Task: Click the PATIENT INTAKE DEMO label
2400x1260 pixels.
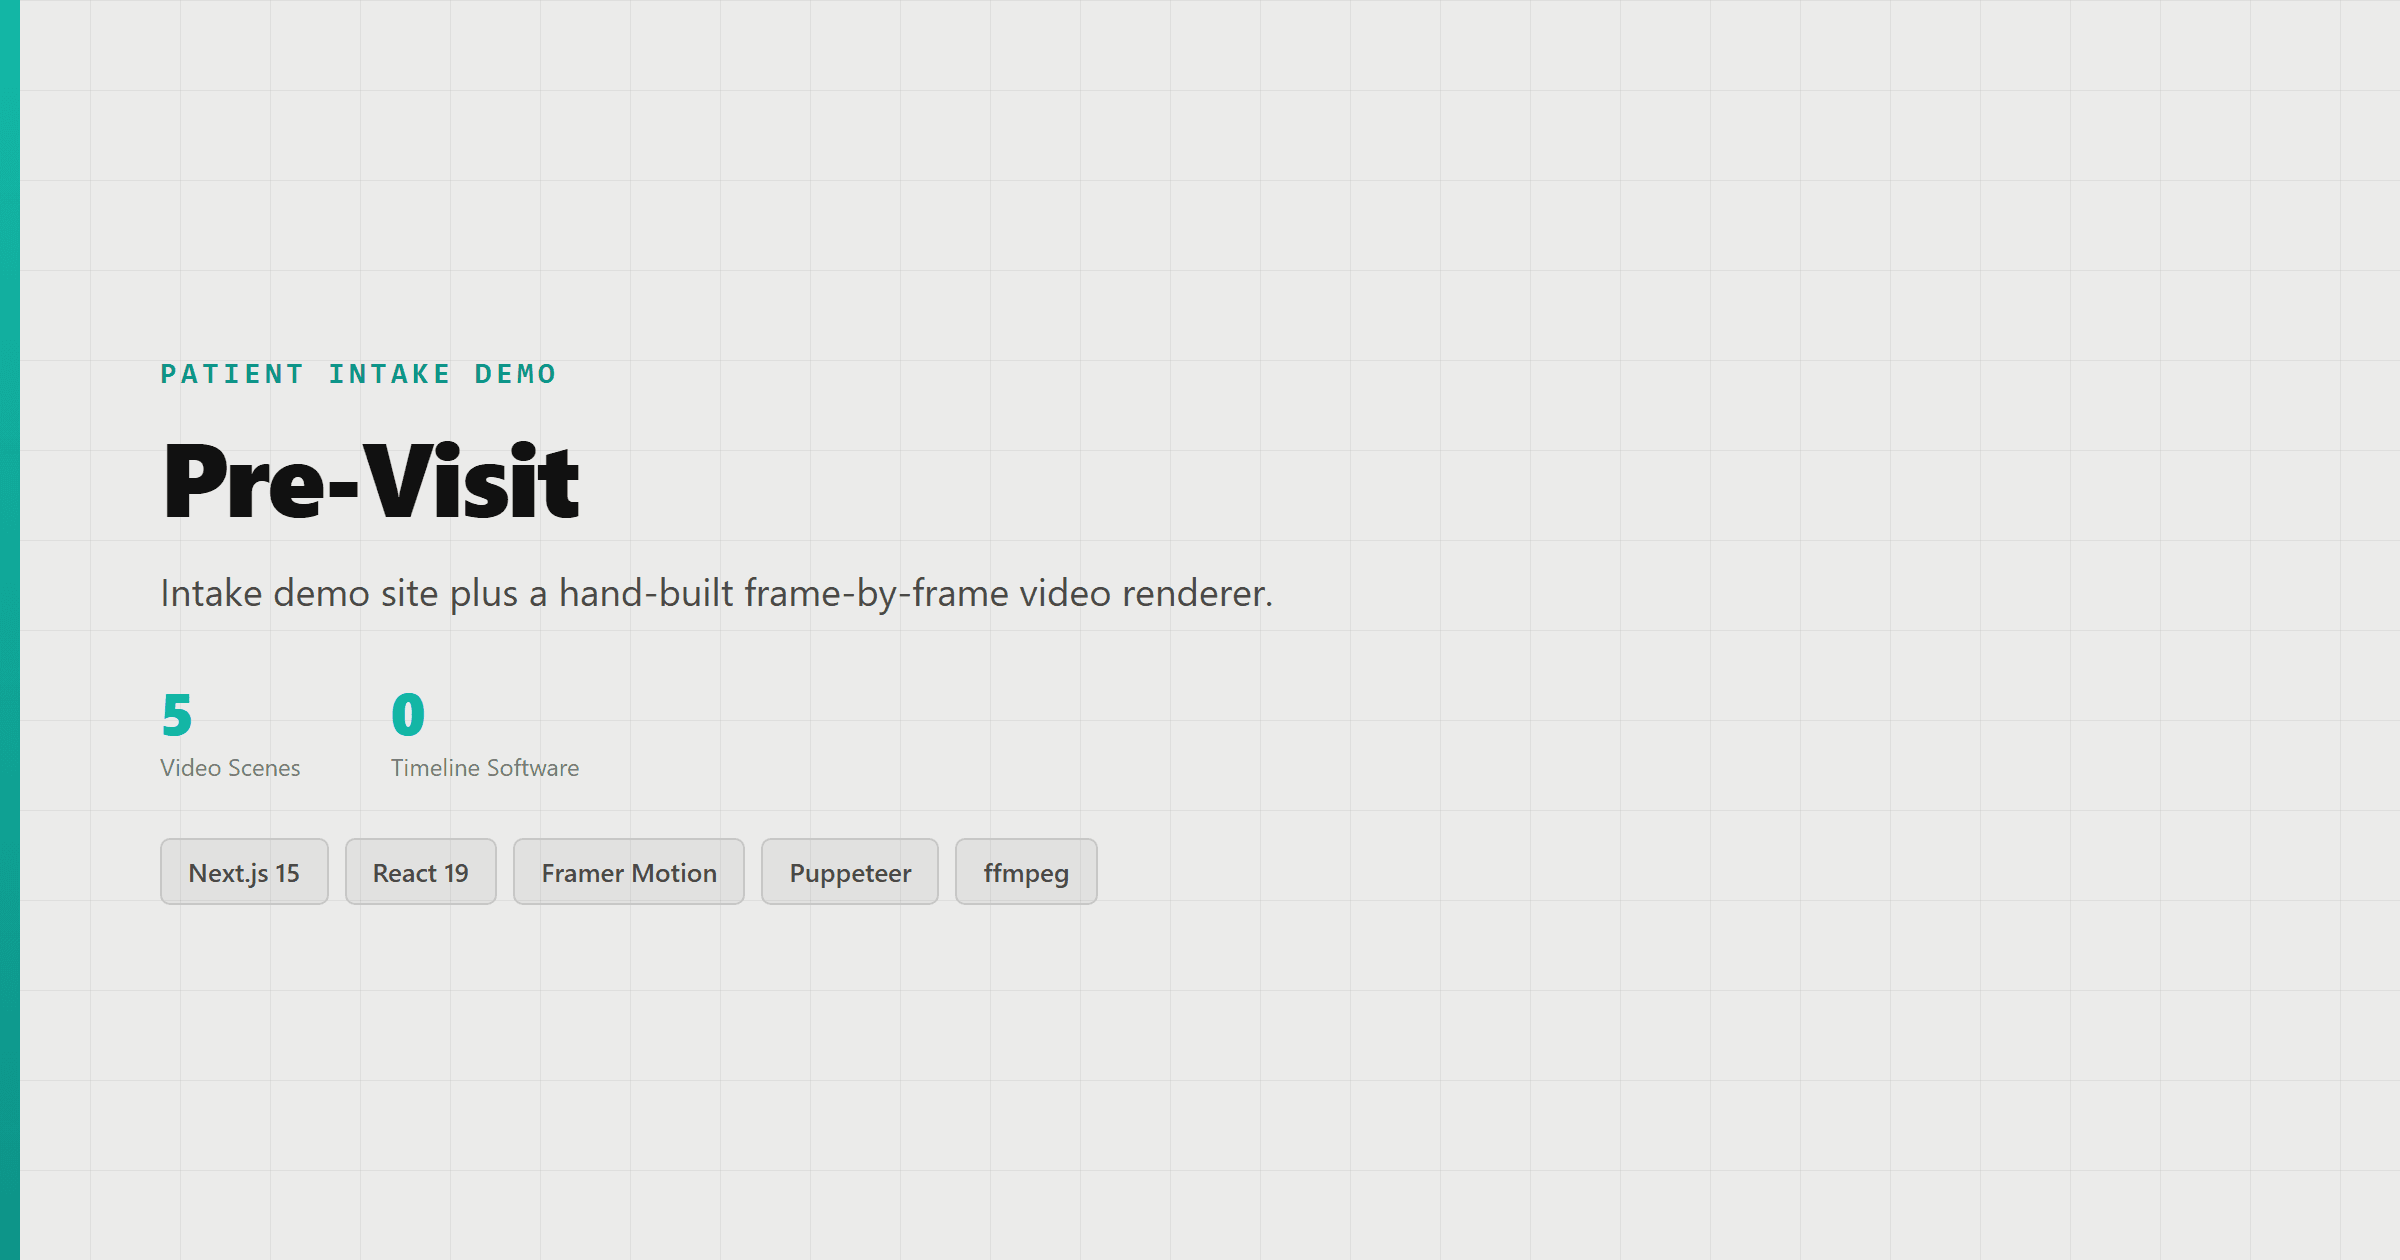Action: [359, 374]
